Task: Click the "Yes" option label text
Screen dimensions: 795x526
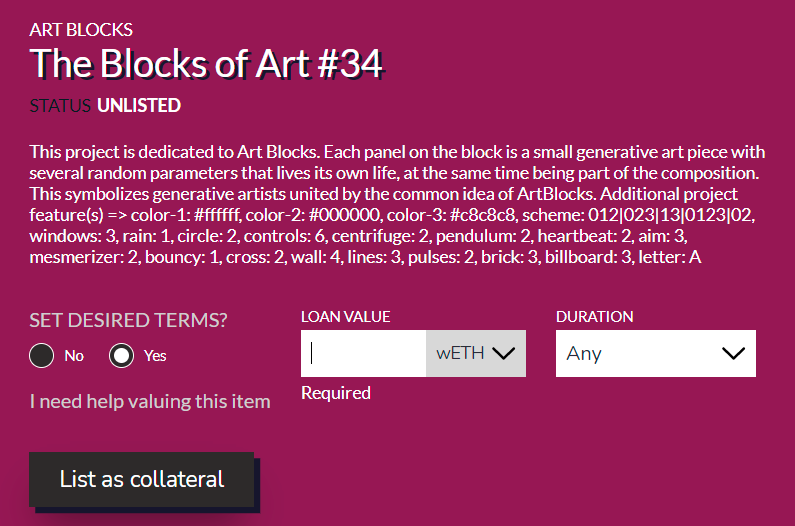Action: pyautogui.click(x=155, y=356)
